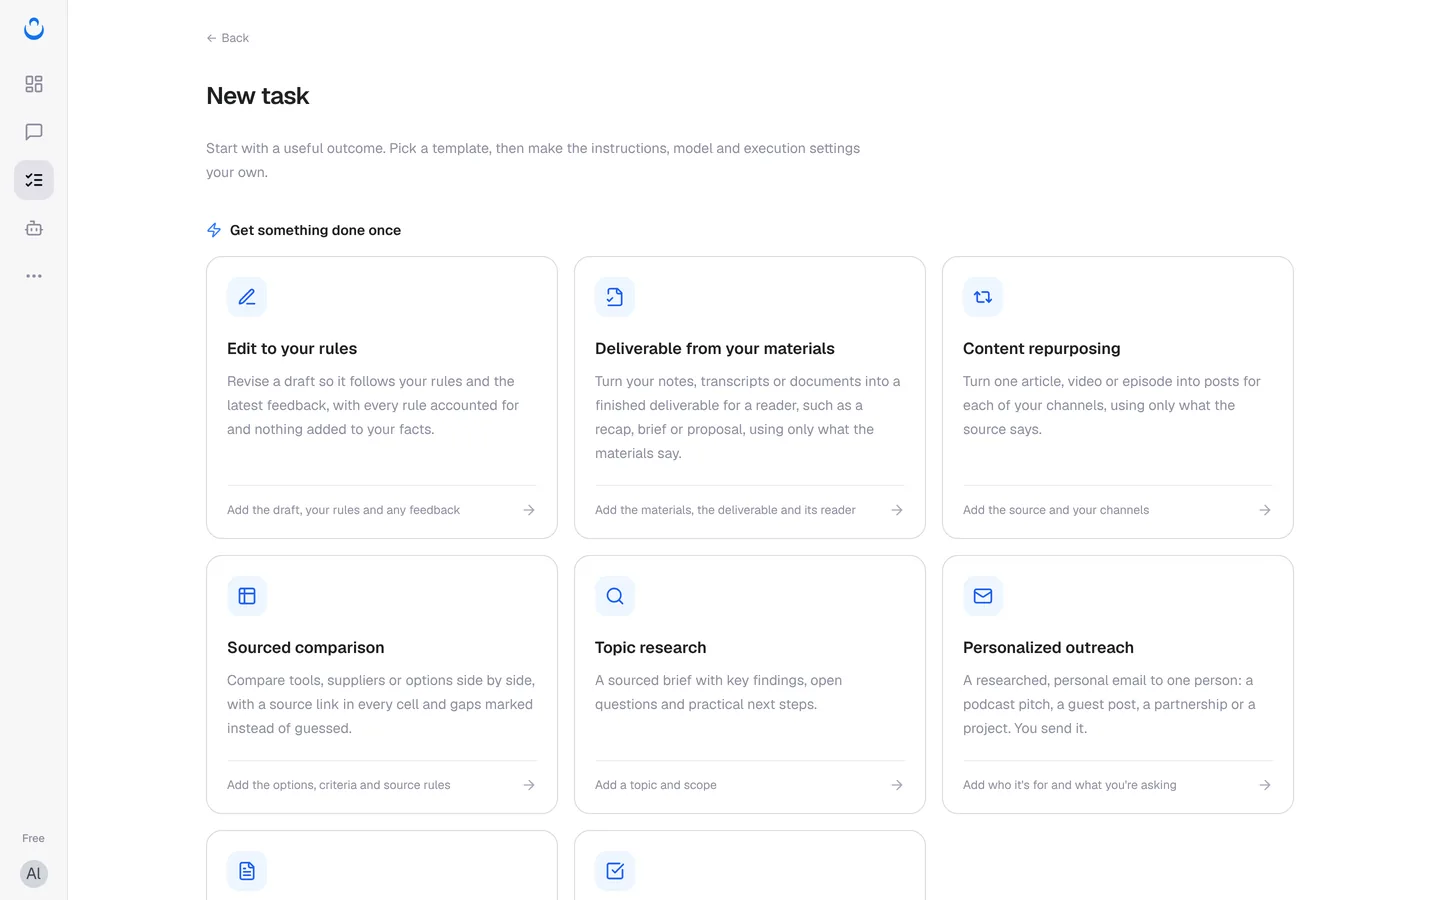Click the arrow beside 'Add the materials, the deliverable and its reader'

pos(897,510)
